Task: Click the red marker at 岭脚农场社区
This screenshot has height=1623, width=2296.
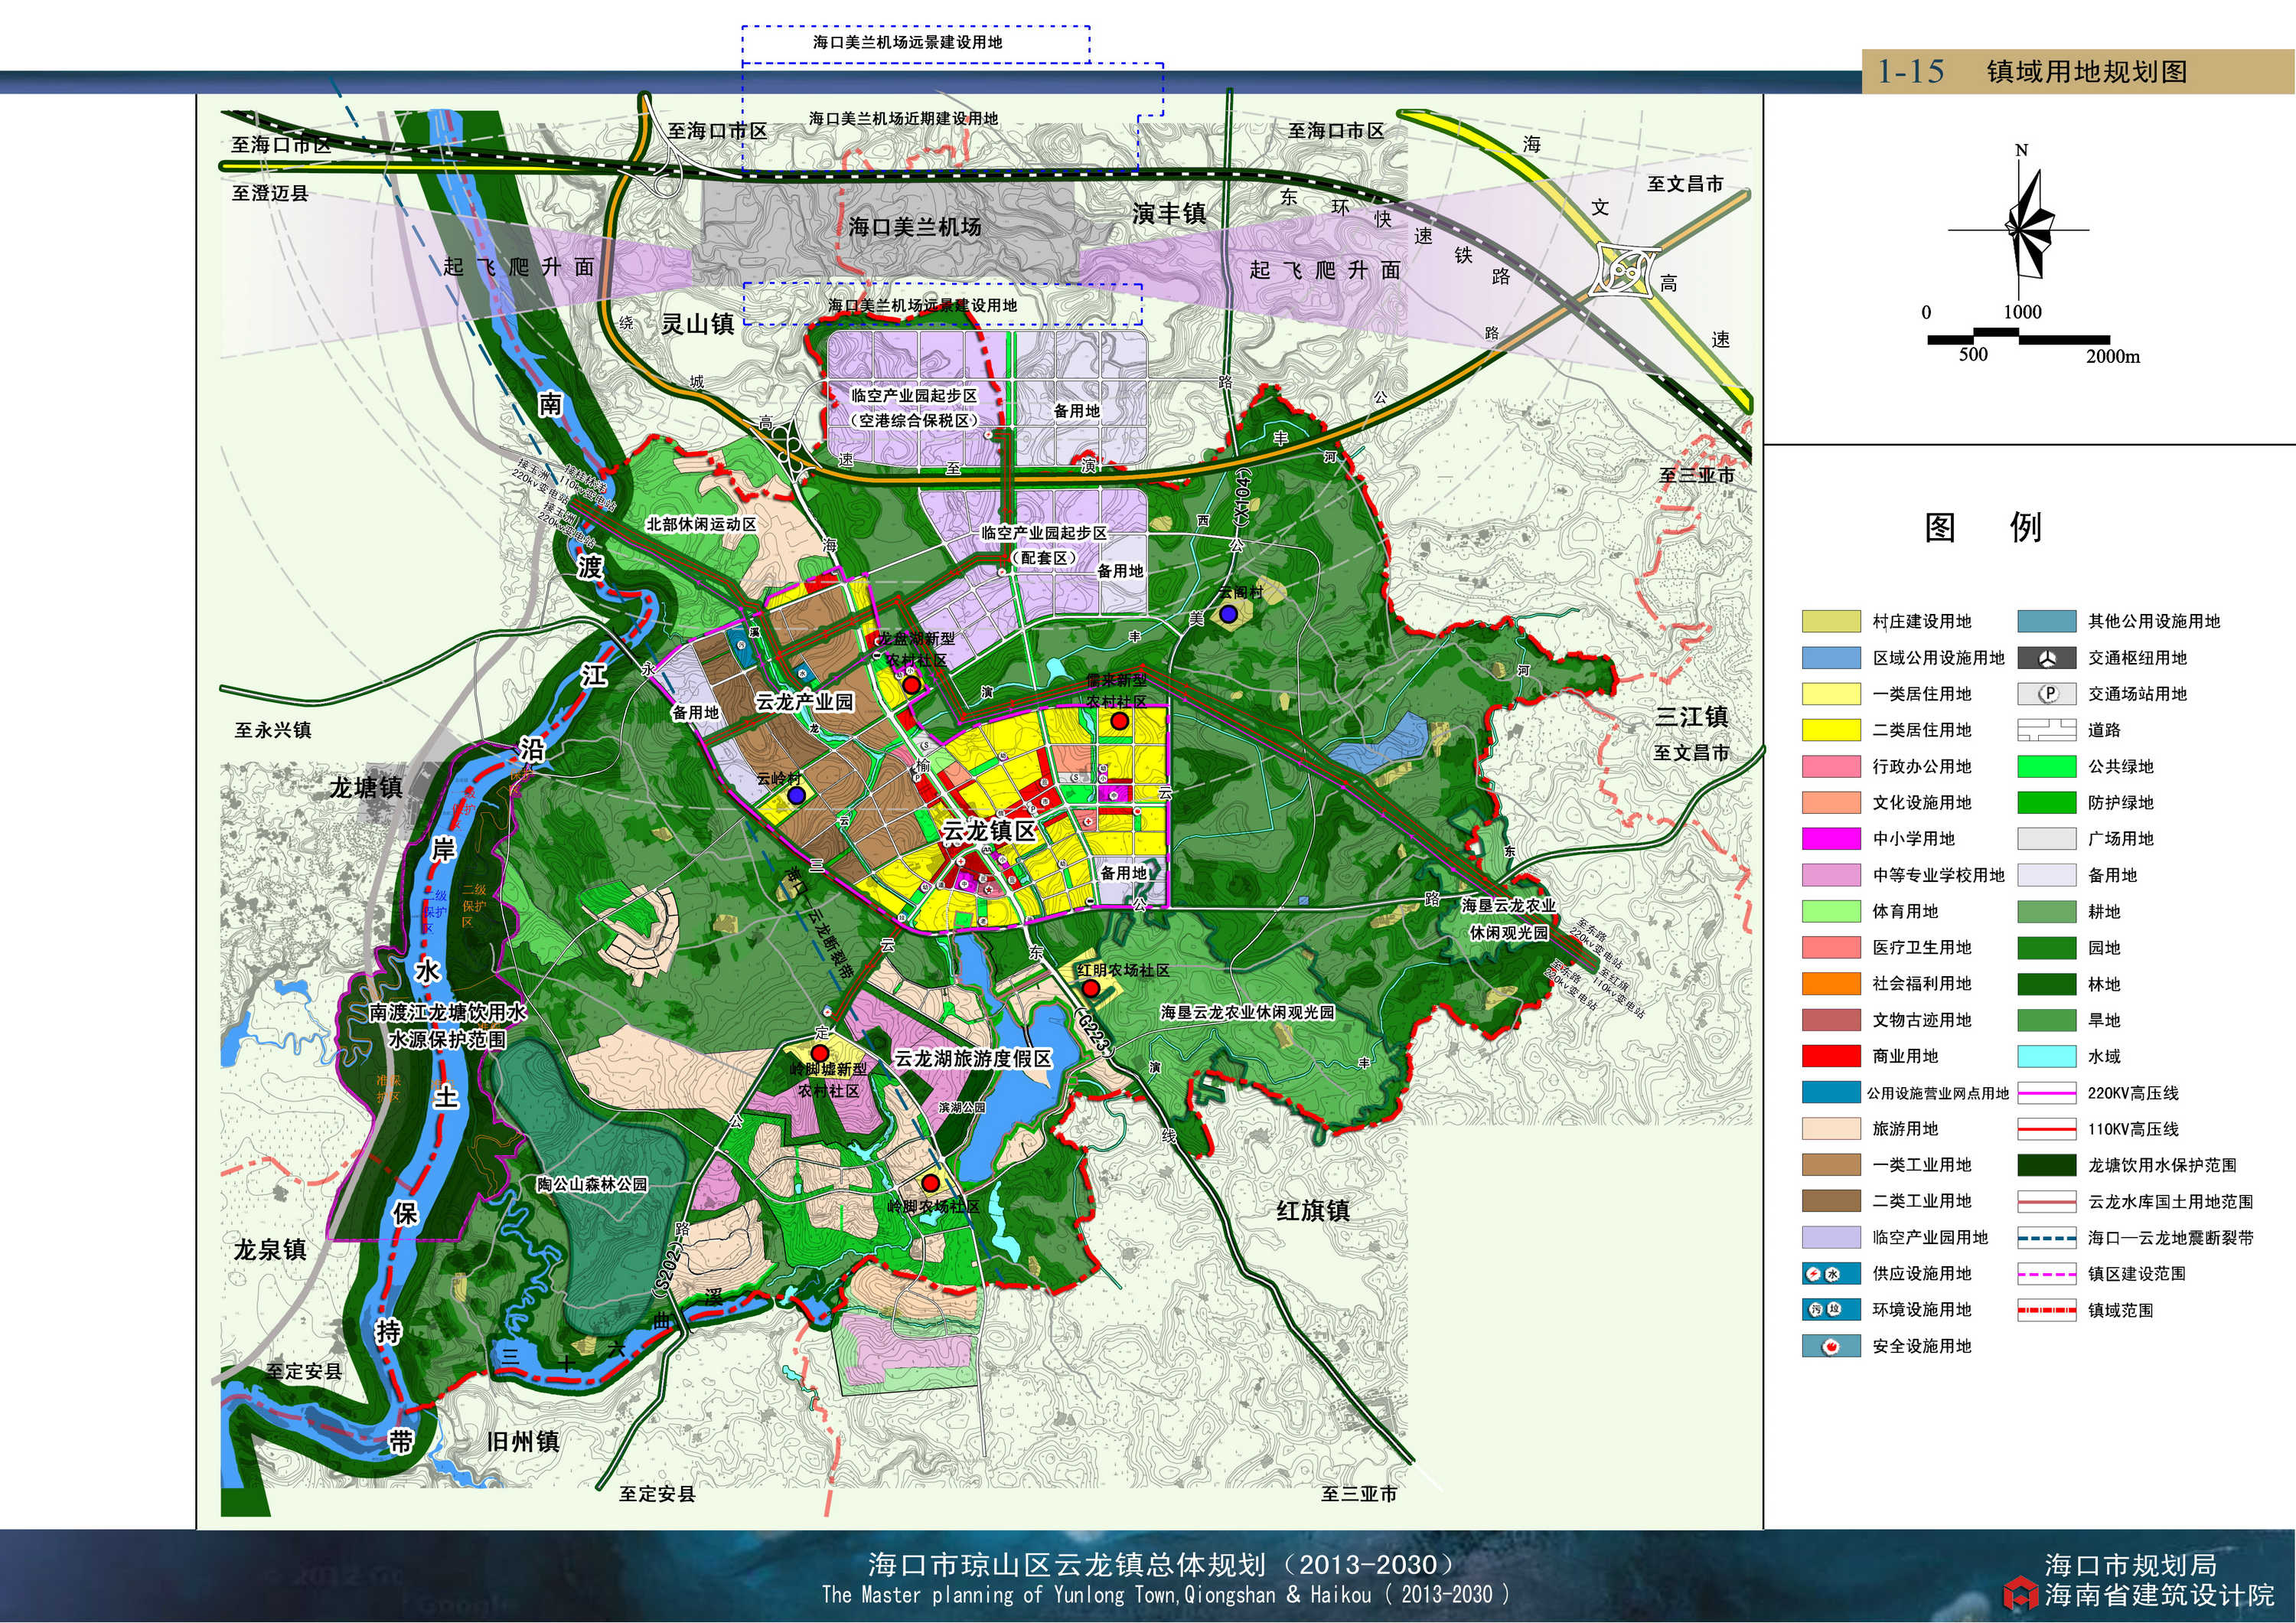Action: pos(931,1184)
